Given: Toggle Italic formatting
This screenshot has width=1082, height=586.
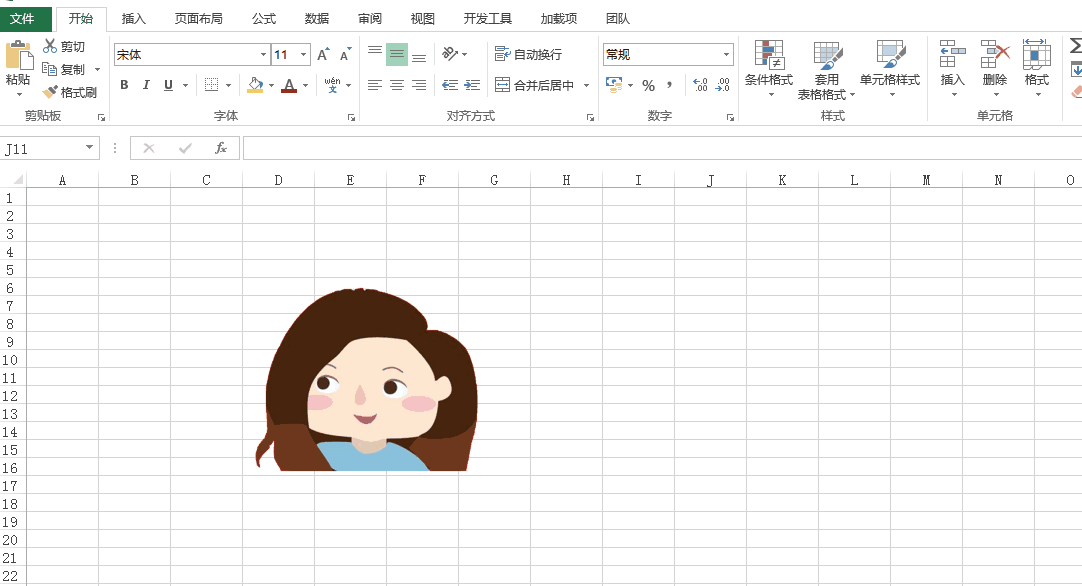Looking at the screenshot, I should (146, 85).
